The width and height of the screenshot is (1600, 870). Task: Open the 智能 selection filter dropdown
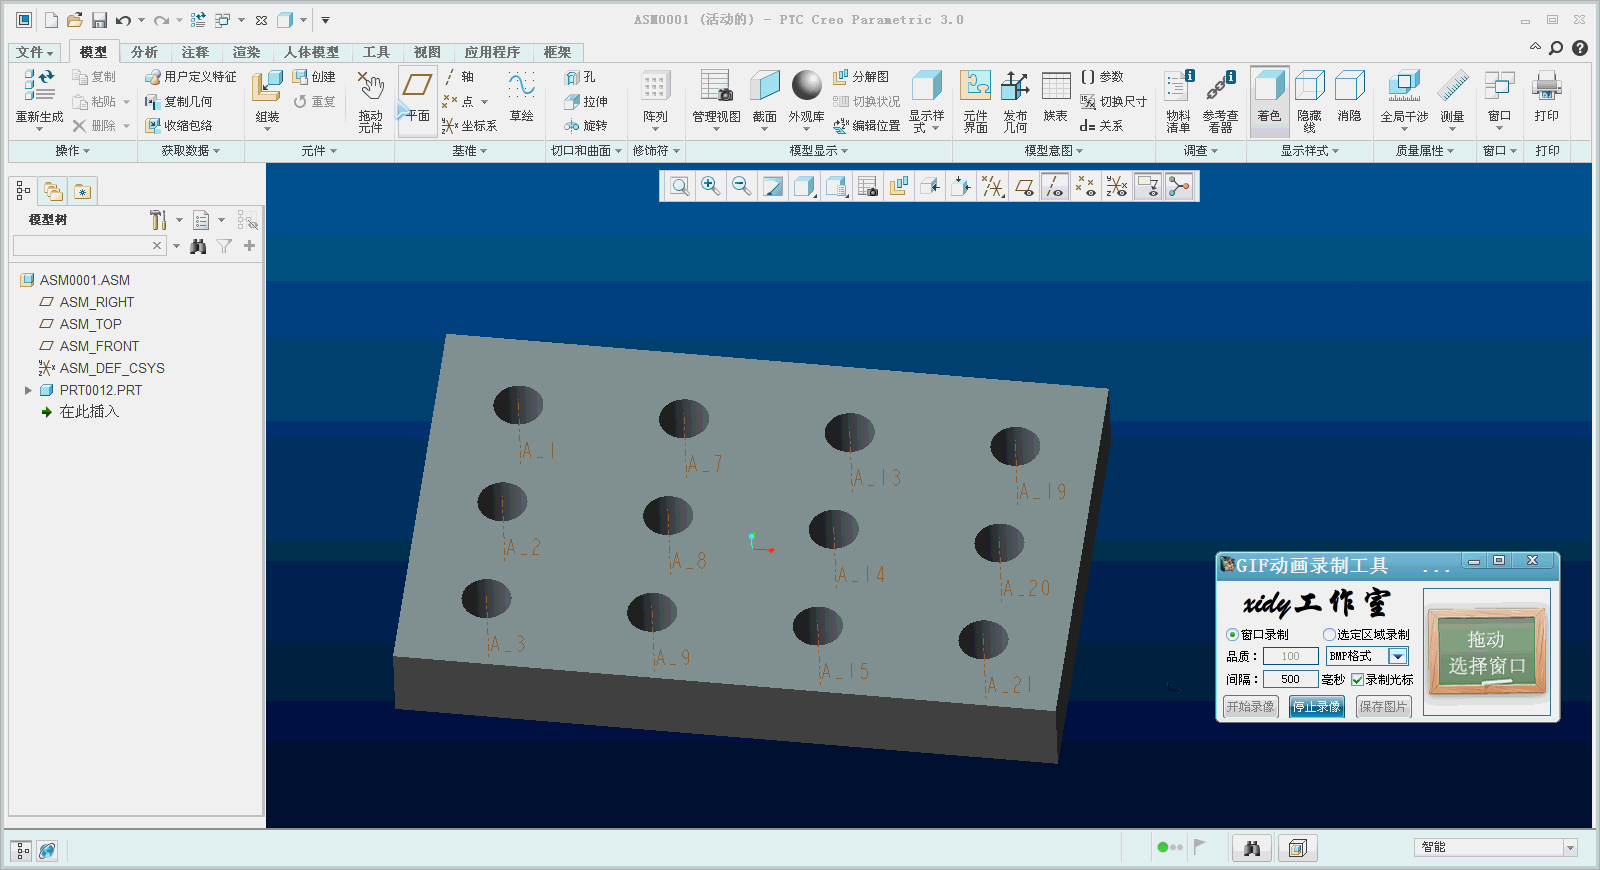[x=1570, y=848]
